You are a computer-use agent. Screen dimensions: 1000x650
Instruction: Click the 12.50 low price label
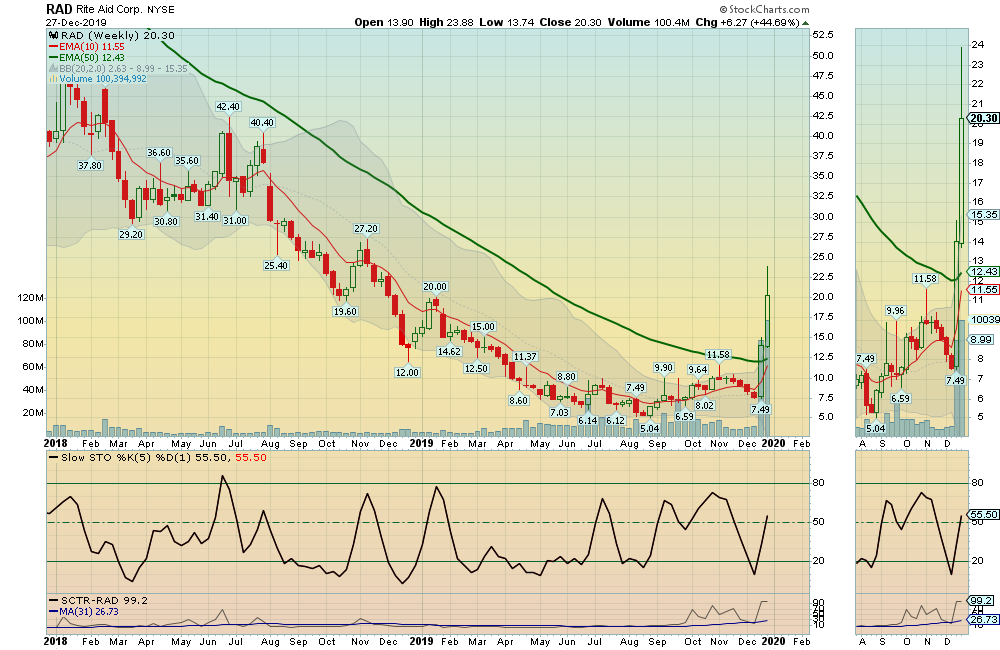click(476, 368)
